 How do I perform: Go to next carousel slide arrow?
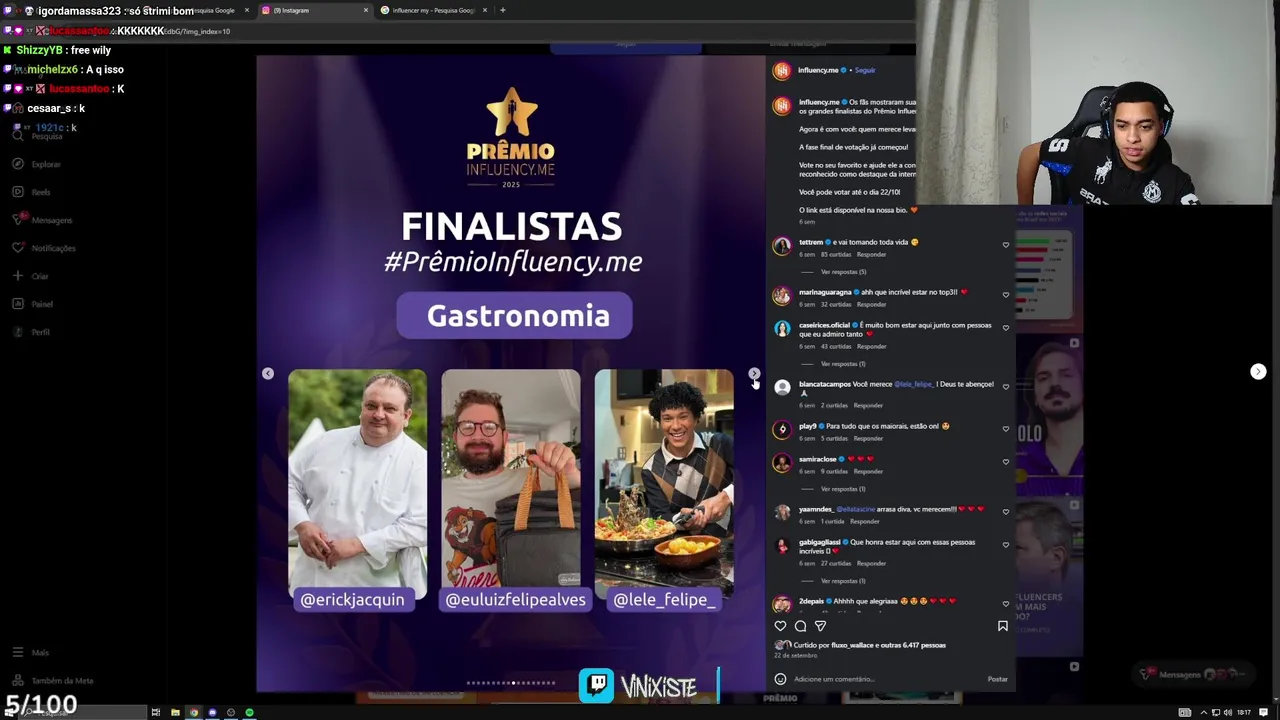click(754, 373)
